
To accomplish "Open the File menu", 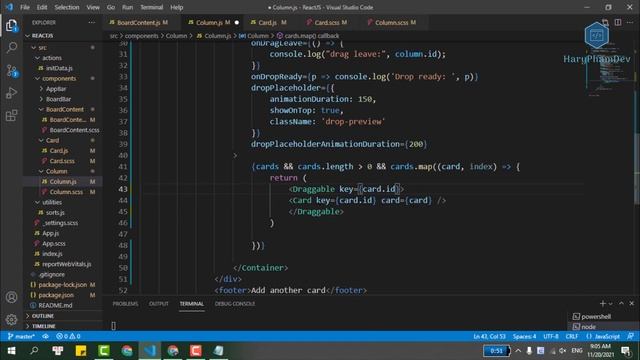I will click(x=25, y=7).
